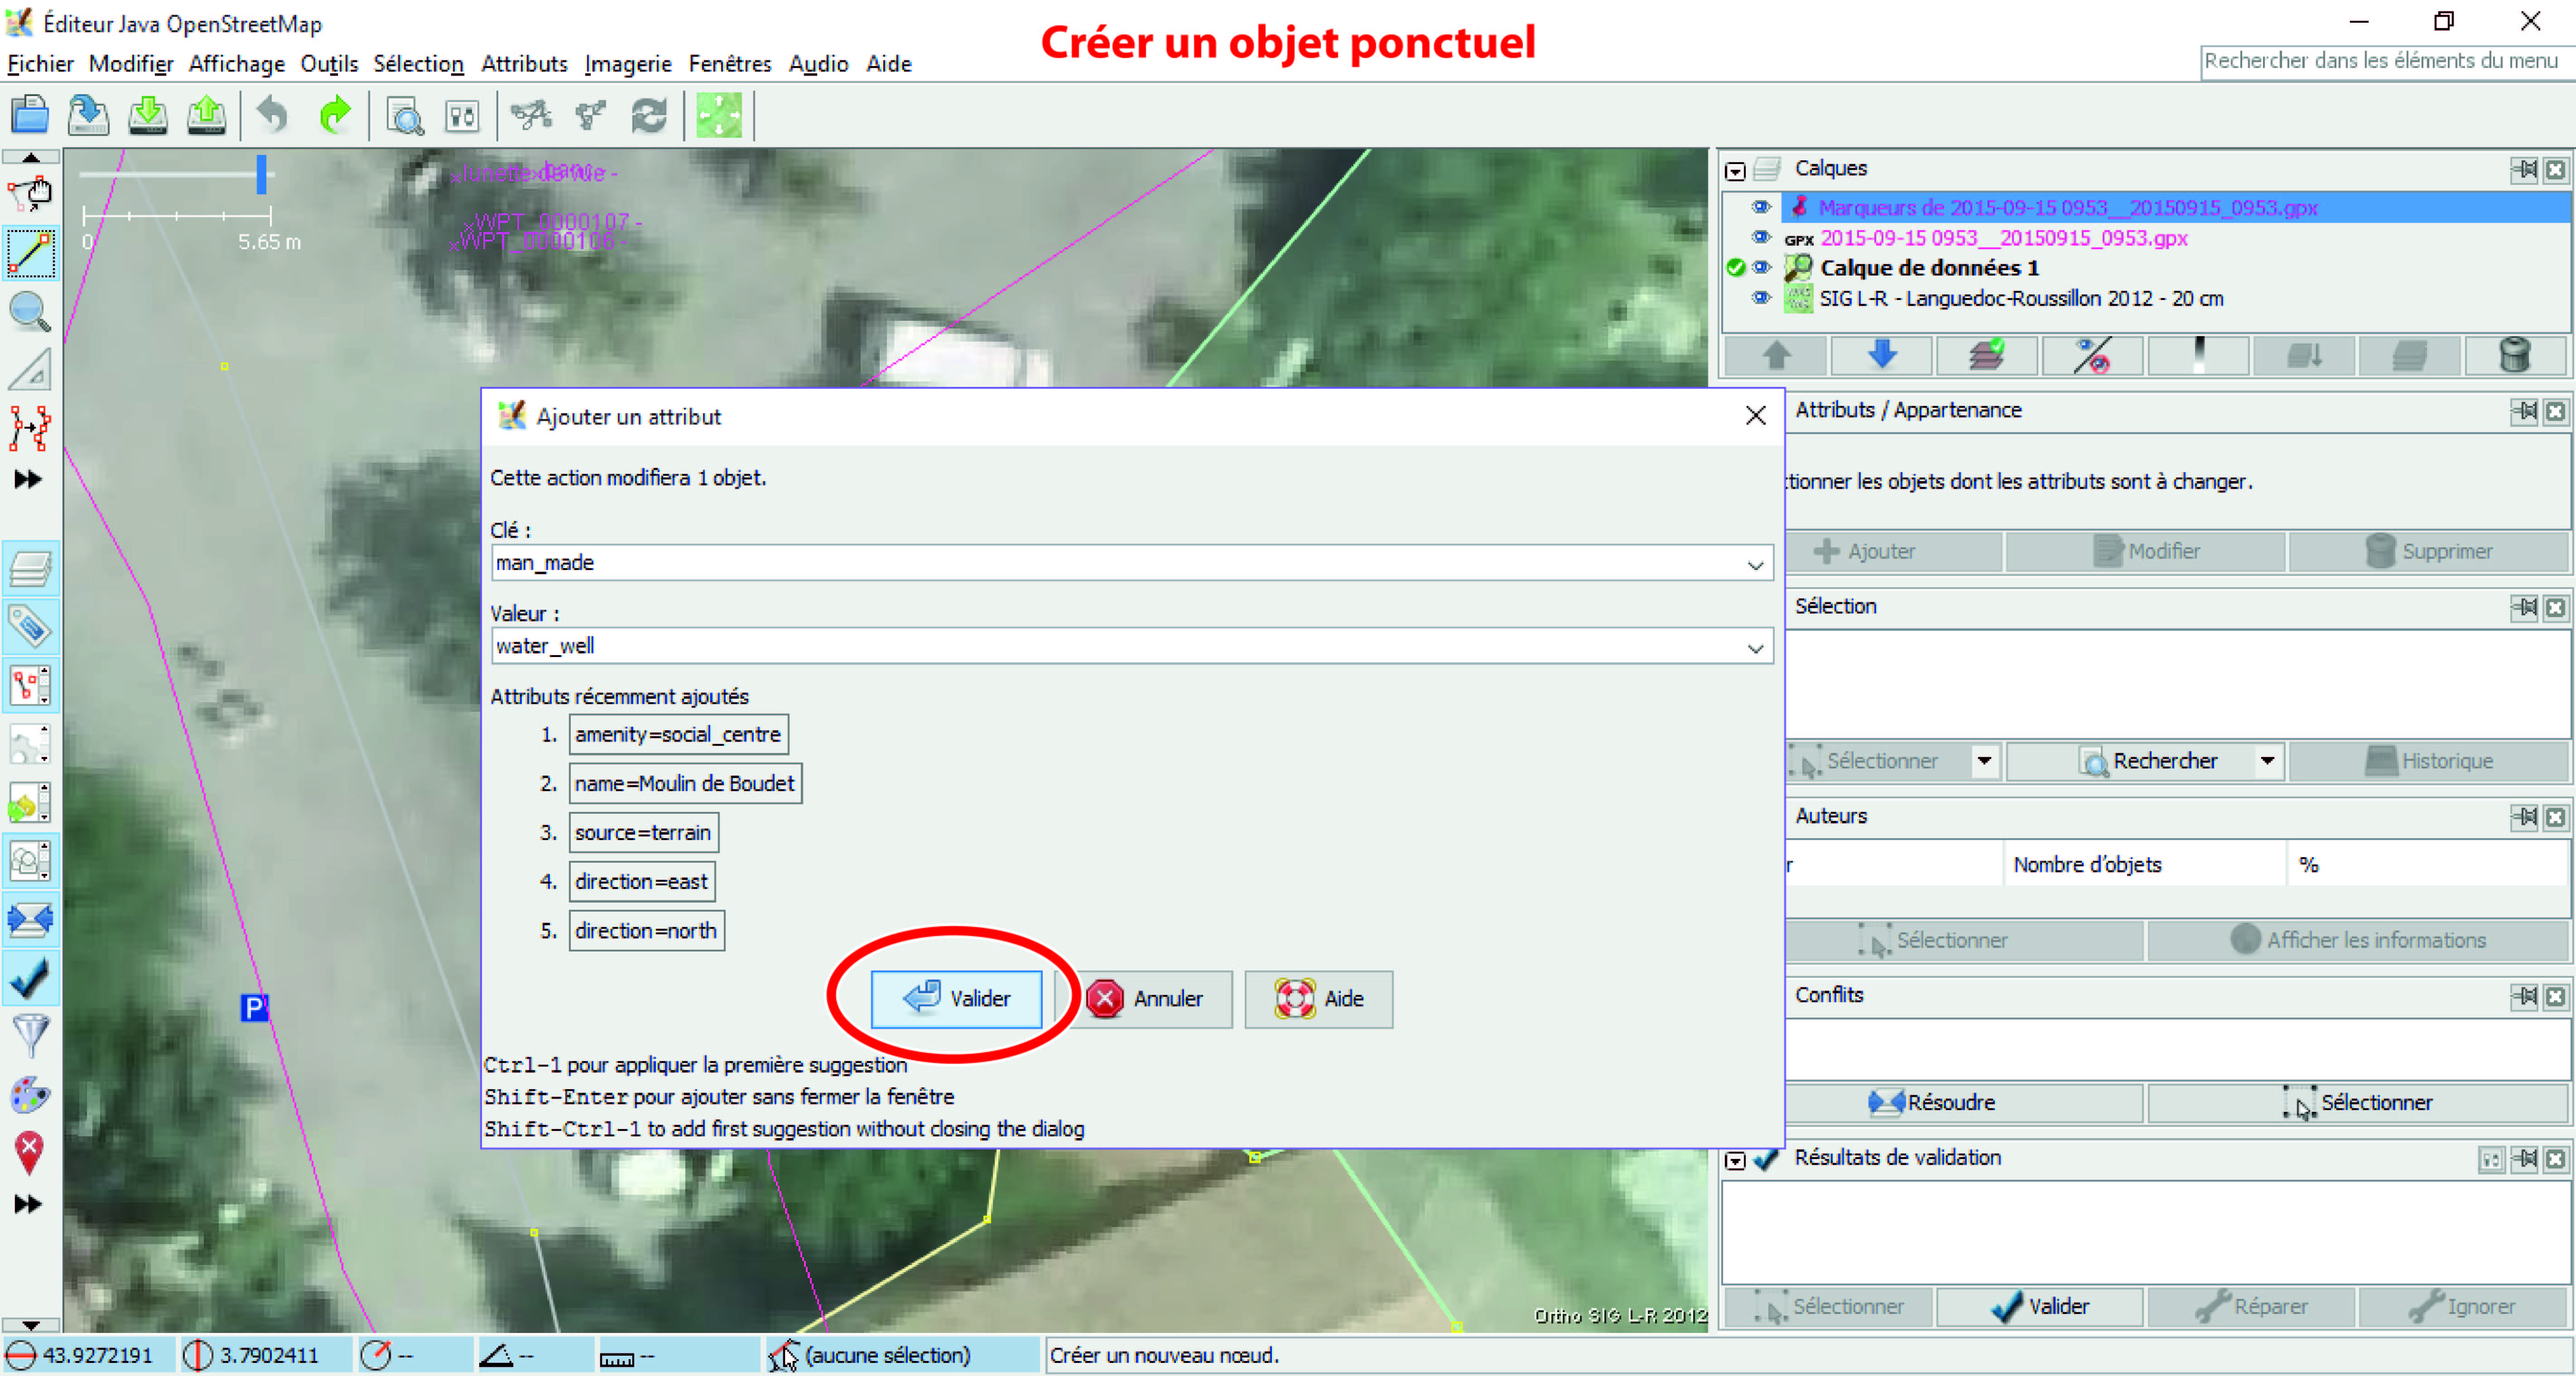
Task: Pin the Calques panel
Action: click(x=2524, y=169)
